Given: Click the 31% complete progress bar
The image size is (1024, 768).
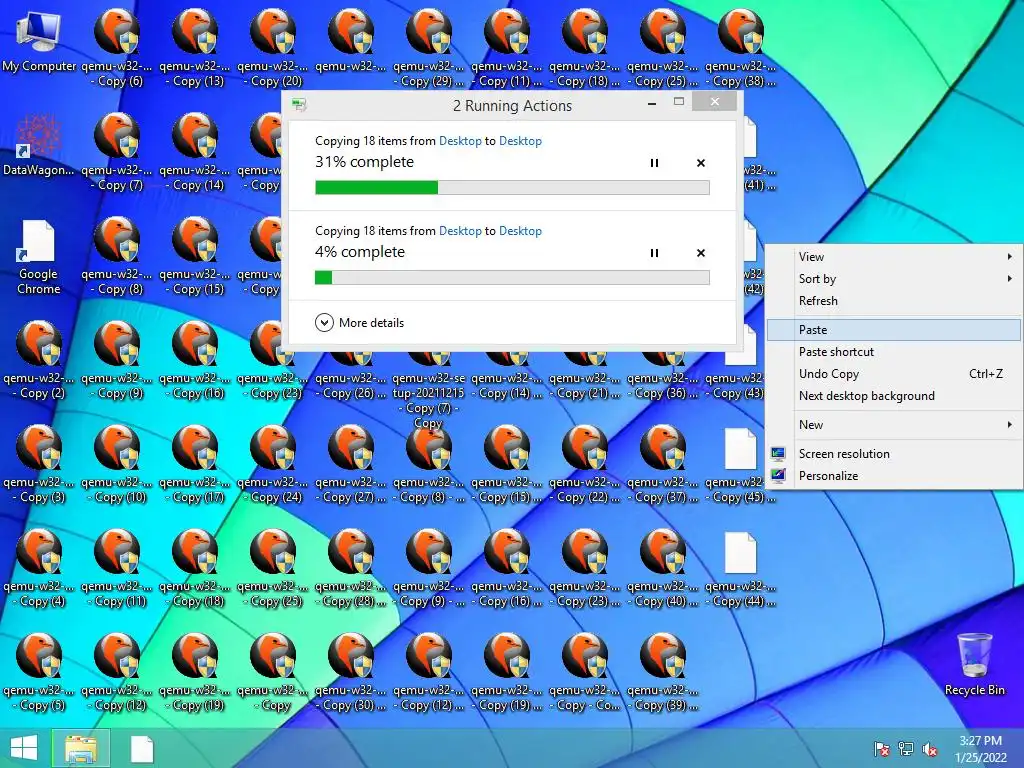Looking at the screenshot, I should coord(512,187).
